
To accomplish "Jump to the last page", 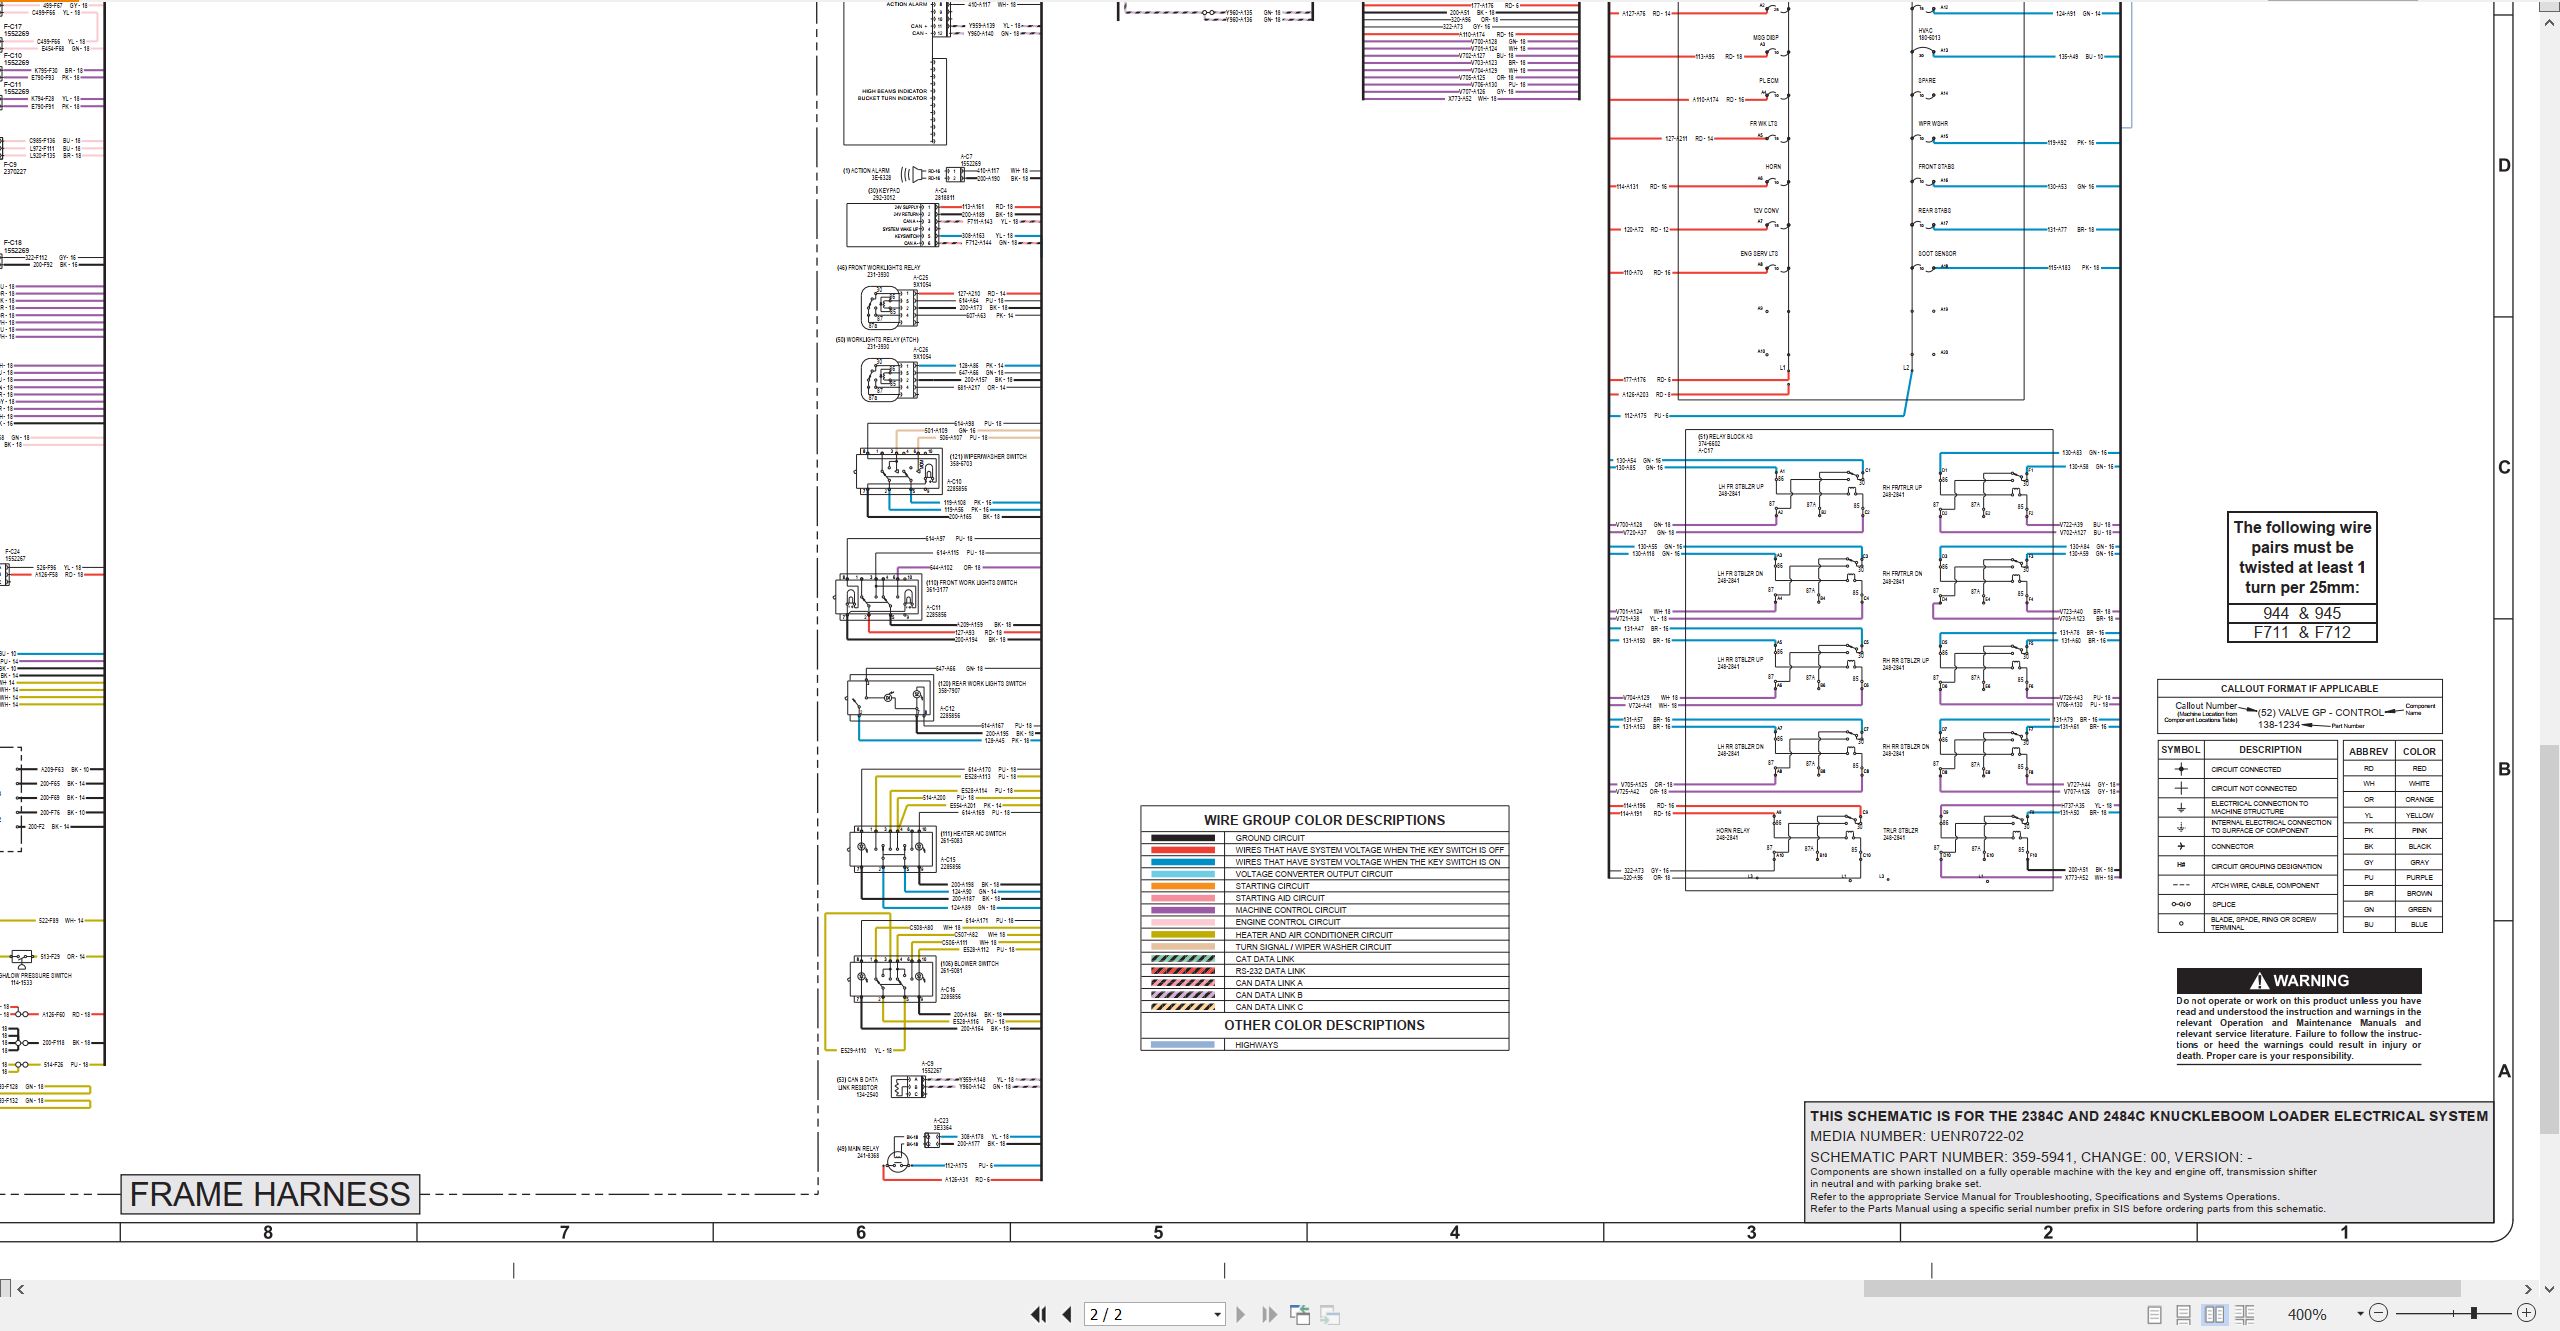I will 1269,1315.
